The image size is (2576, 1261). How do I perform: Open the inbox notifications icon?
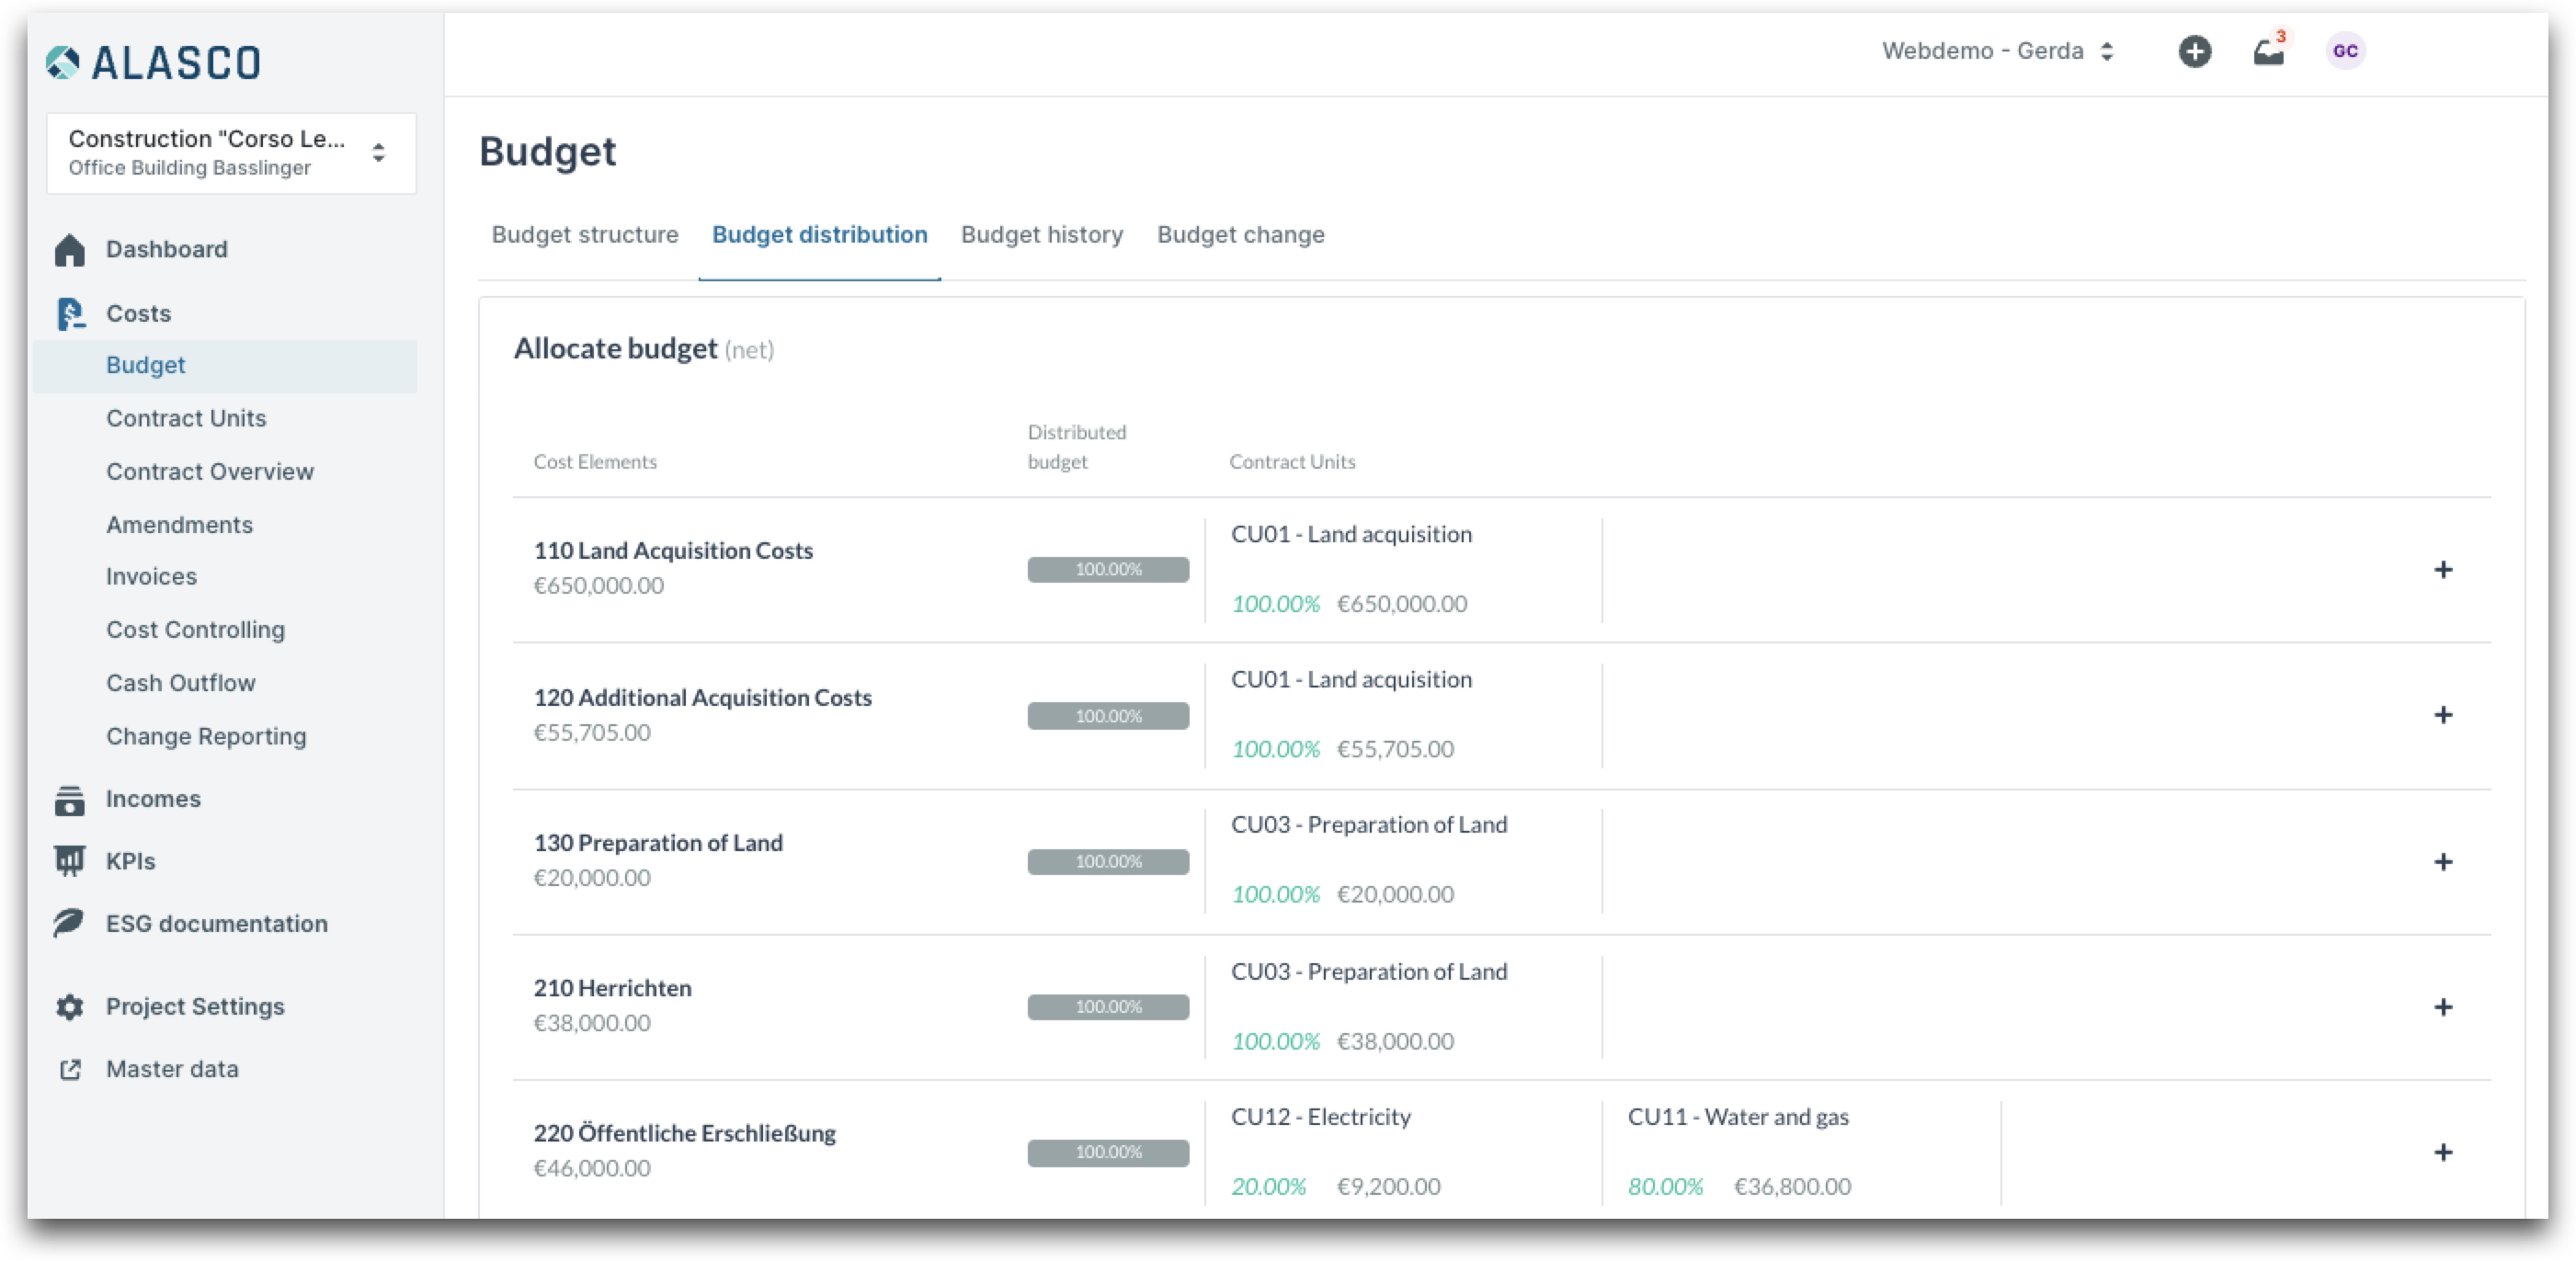click(2268, 52)
